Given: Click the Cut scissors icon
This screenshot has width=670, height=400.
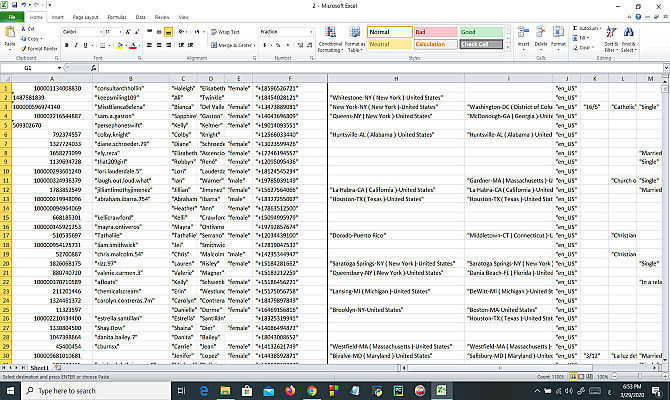Looking at the screenshot, I should 24,29.
